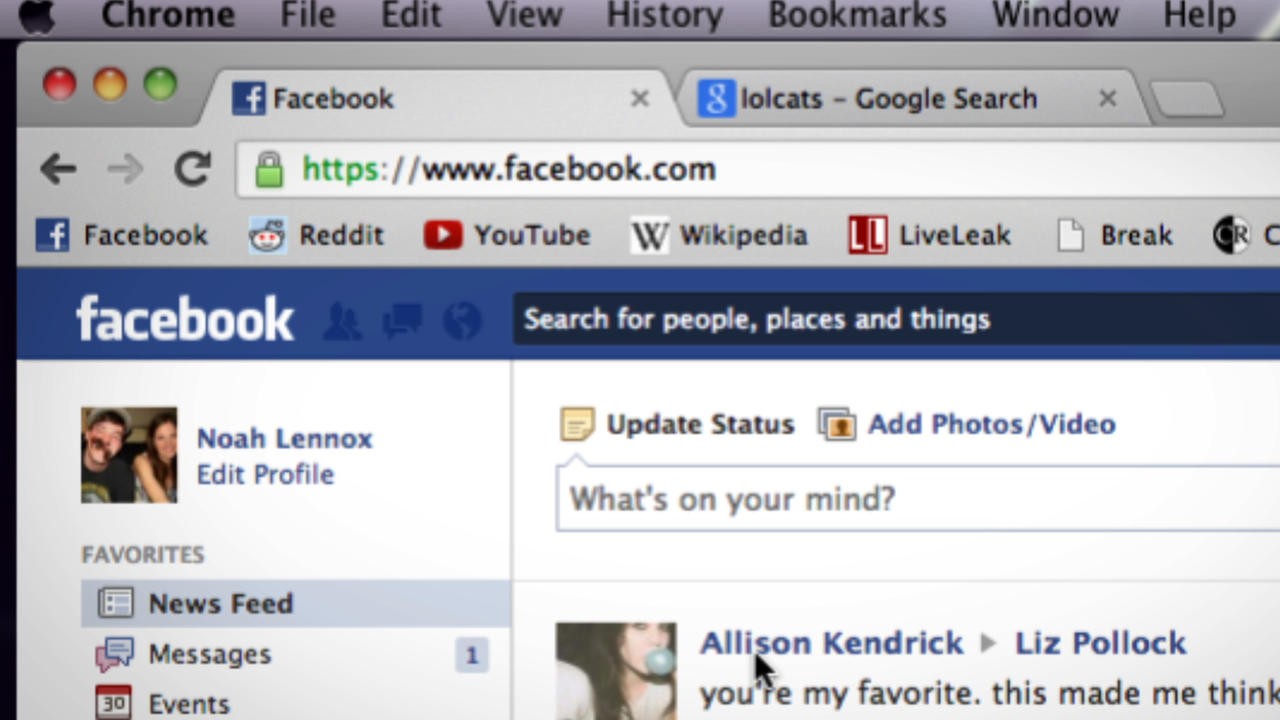Open Allison Kendrick's profile link
The height and width of the screenshot is (720, 1280).
[831, 643]
